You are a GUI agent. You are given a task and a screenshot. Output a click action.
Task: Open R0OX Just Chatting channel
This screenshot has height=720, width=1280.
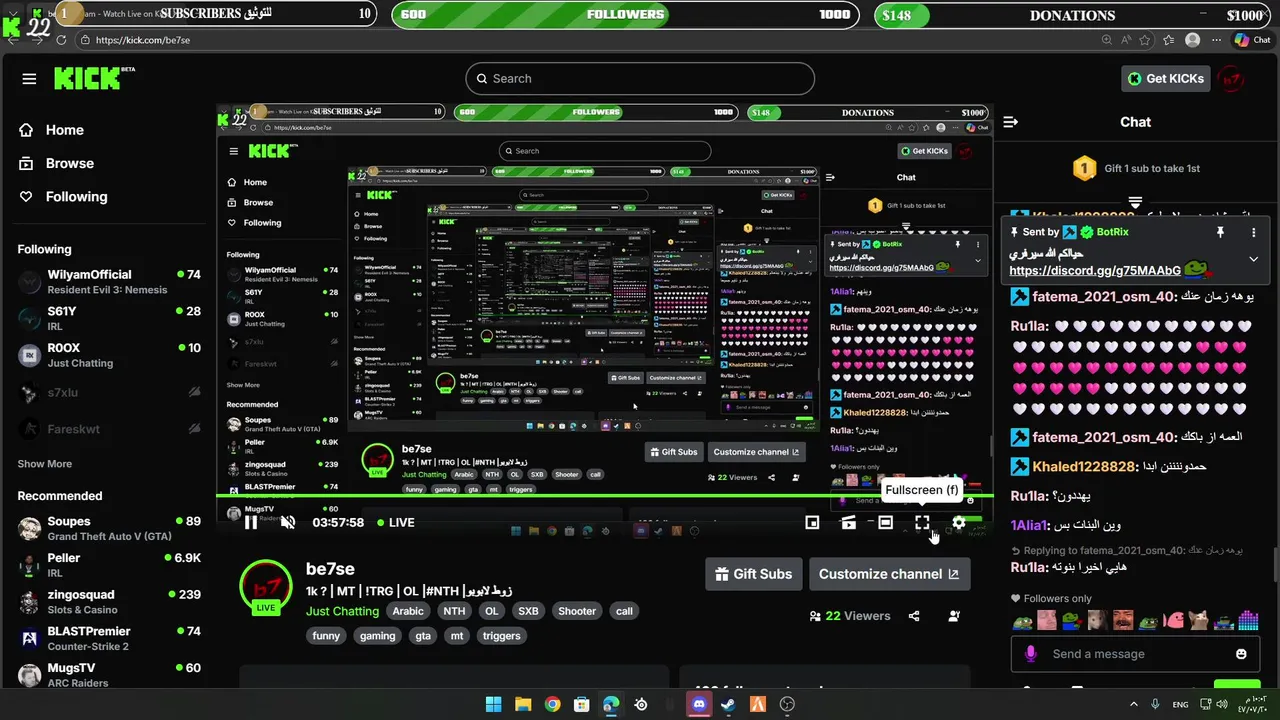pyautogui.click(x=109, y=355)
